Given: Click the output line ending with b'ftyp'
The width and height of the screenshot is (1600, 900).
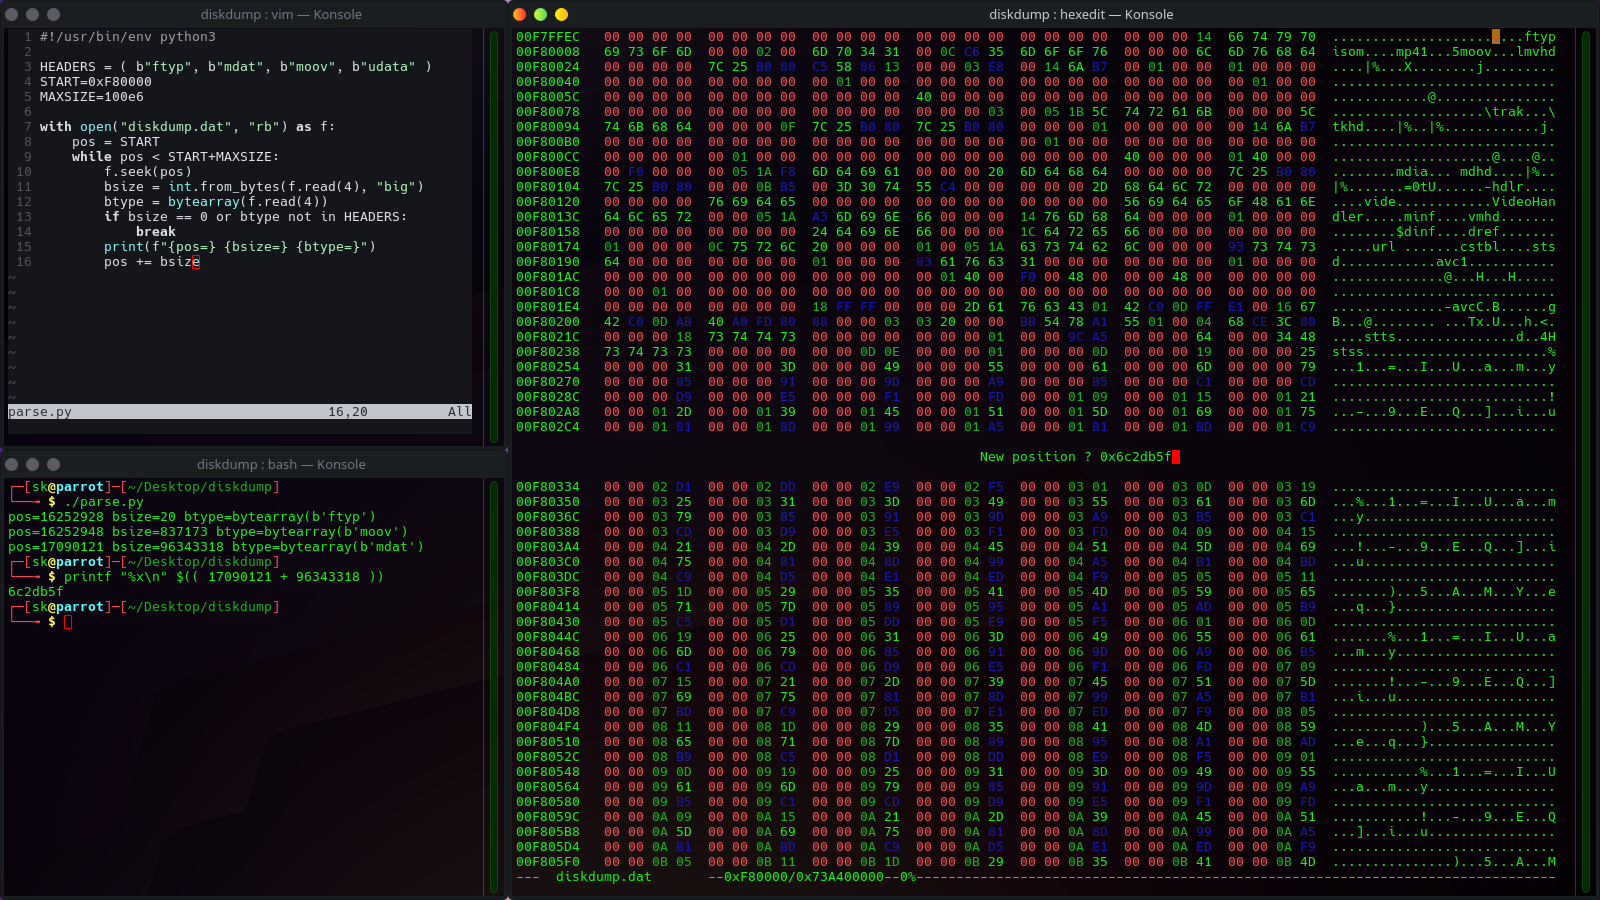Looking at the screenshot, I should (192, 517).
